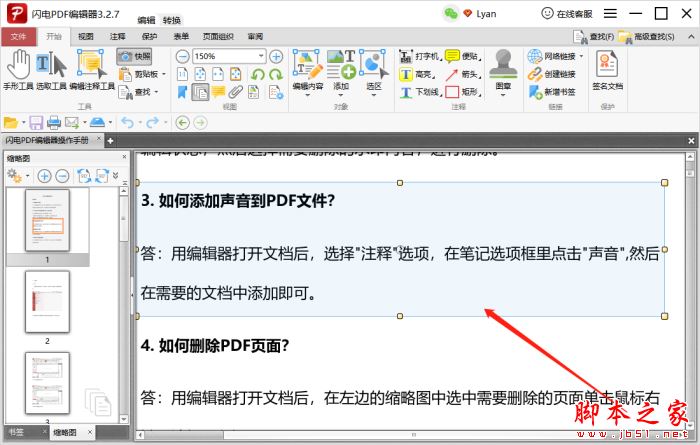
Task: Choose the Typewriter (打字机) tool
Action: (x=420, y=56)
